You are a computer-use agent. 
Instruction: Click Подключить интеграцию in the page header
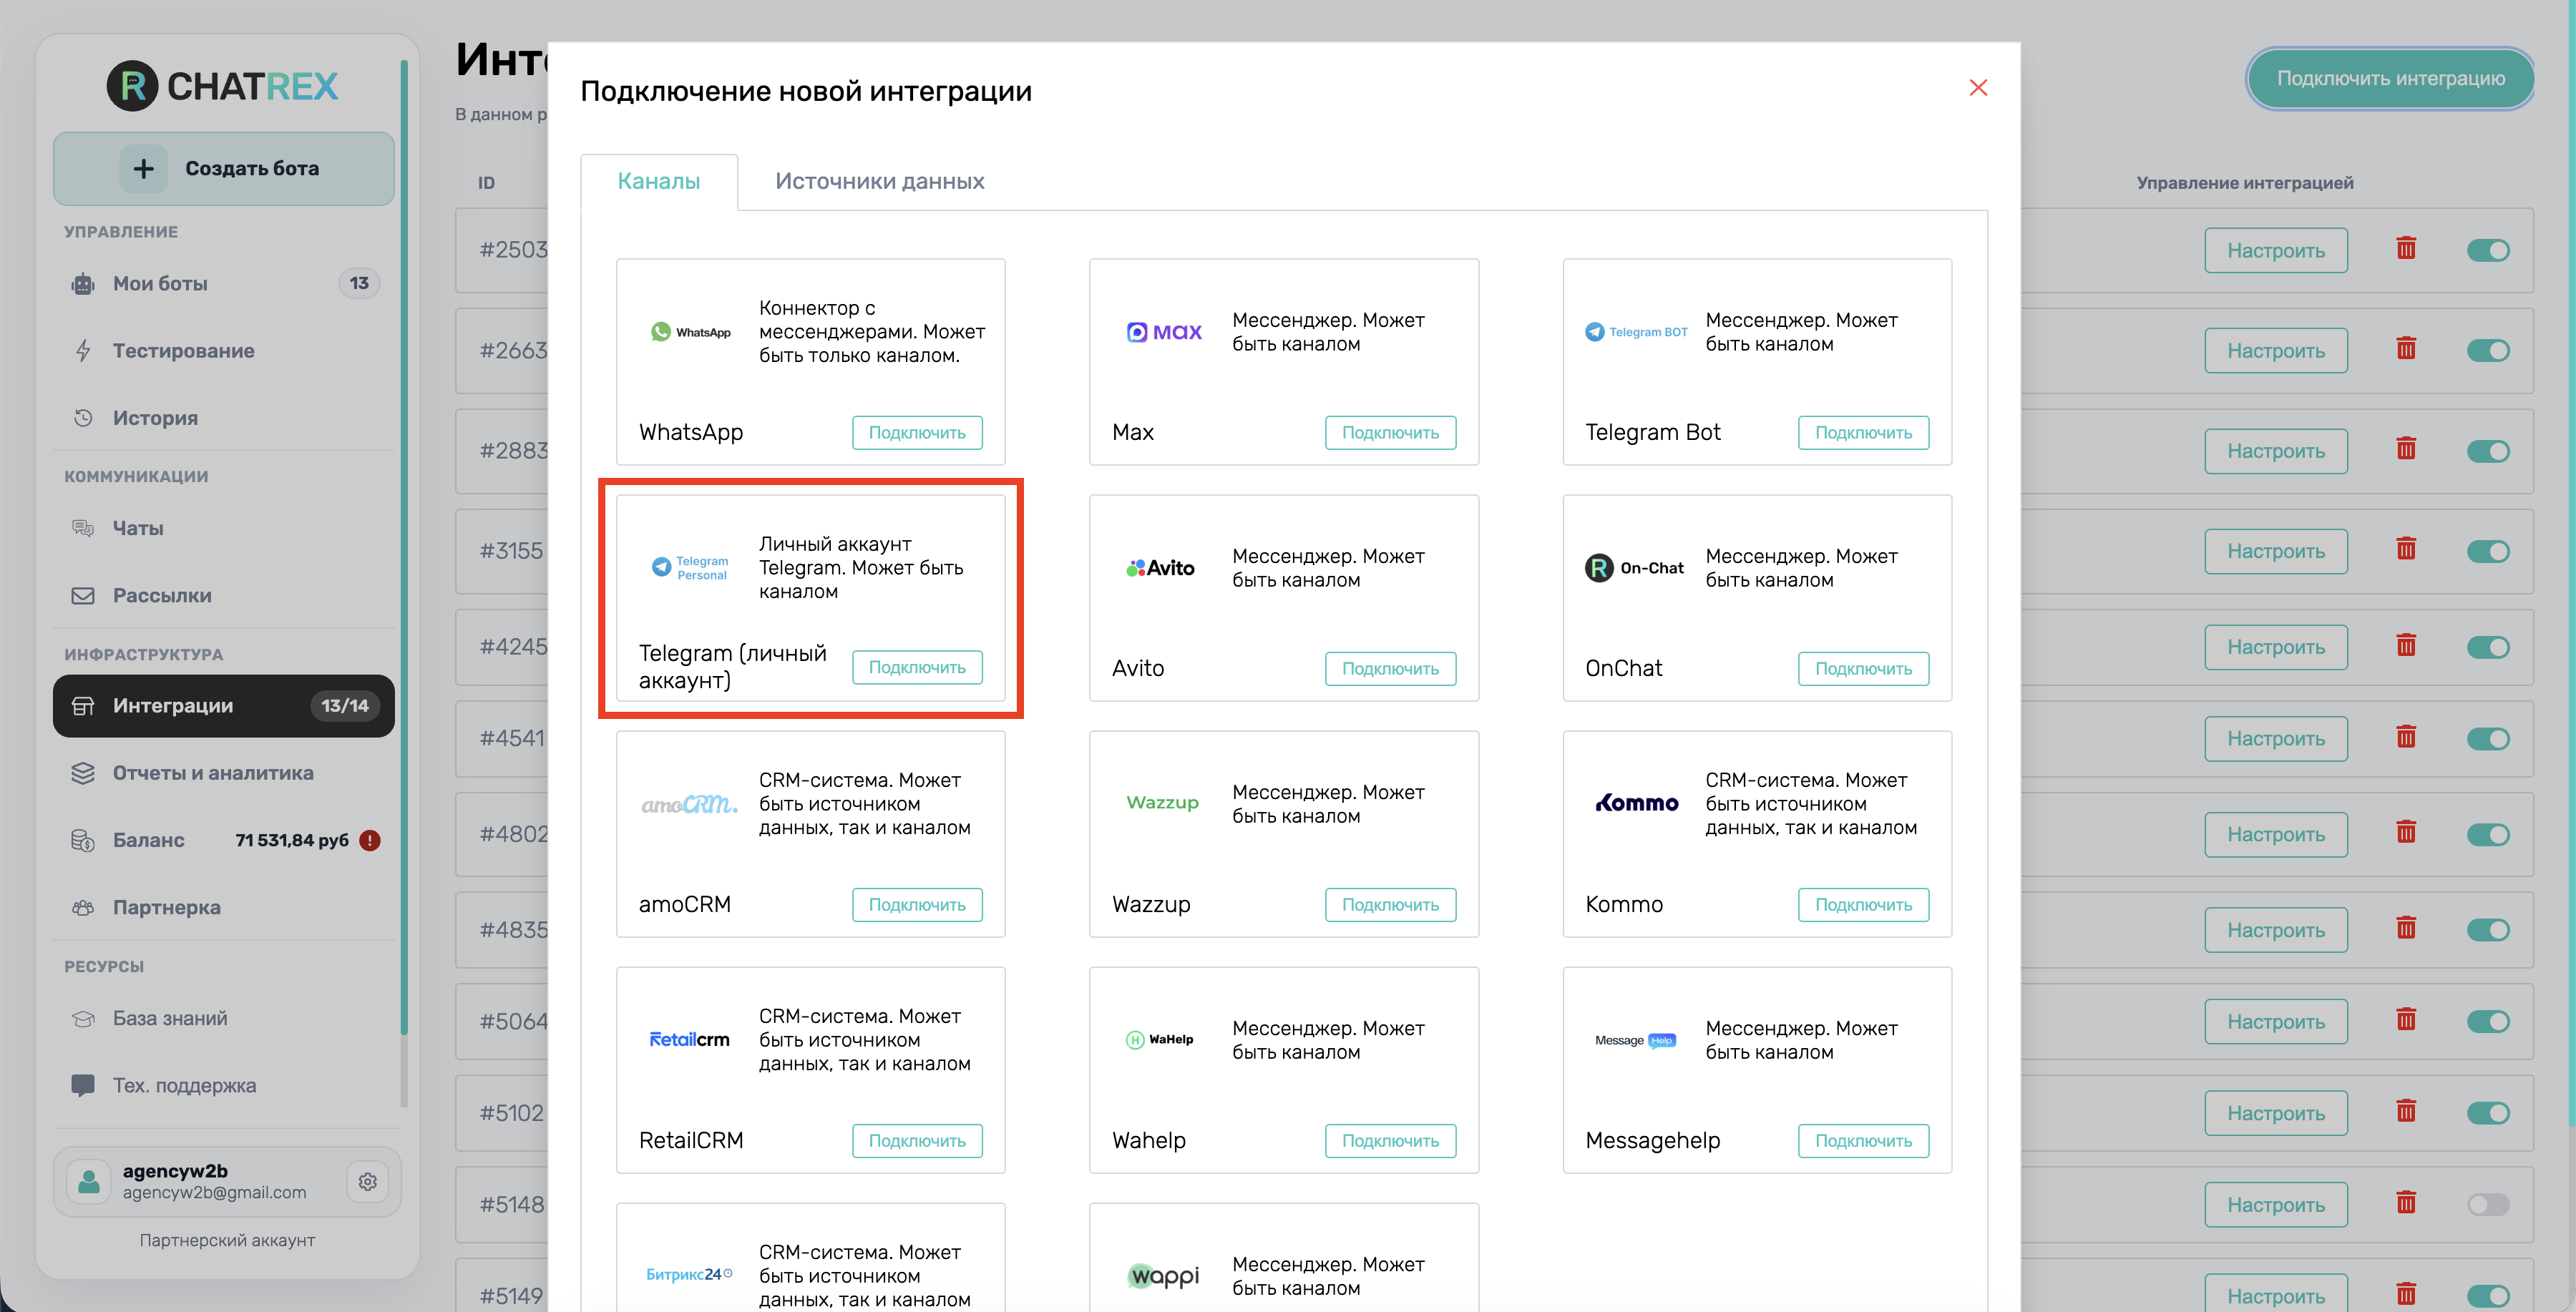click(x=2390, y=79)
